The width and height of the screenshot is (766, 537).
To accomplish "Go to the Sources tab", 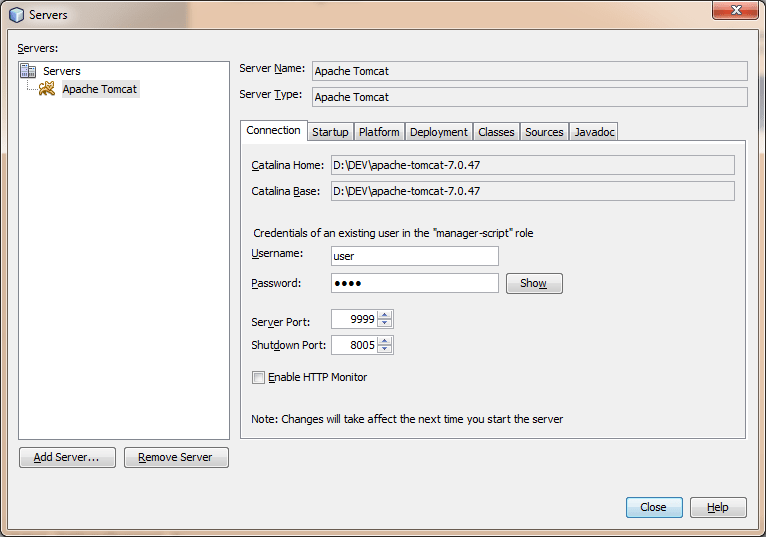I will pos(544,132).
